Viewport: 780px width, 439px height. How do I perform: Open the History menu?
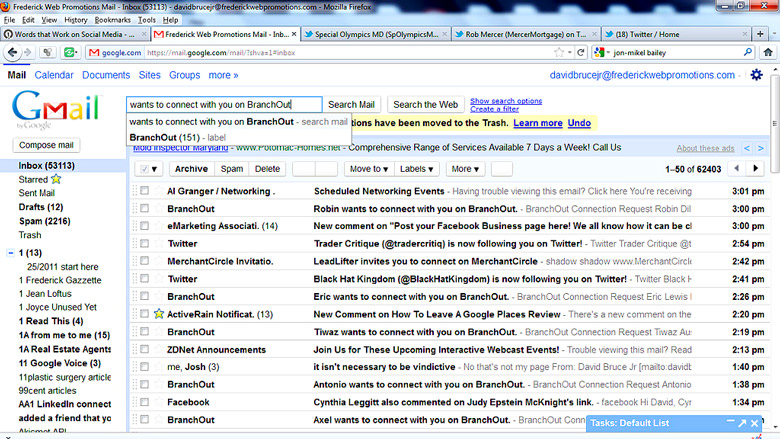pyautogui.click(x=76, y=20)
